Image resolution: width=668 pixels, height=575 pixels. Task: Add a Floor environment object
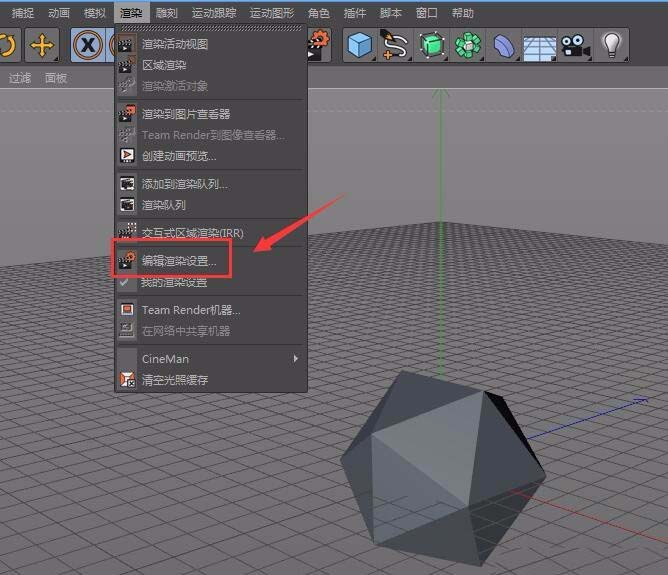tap(539, 45)
